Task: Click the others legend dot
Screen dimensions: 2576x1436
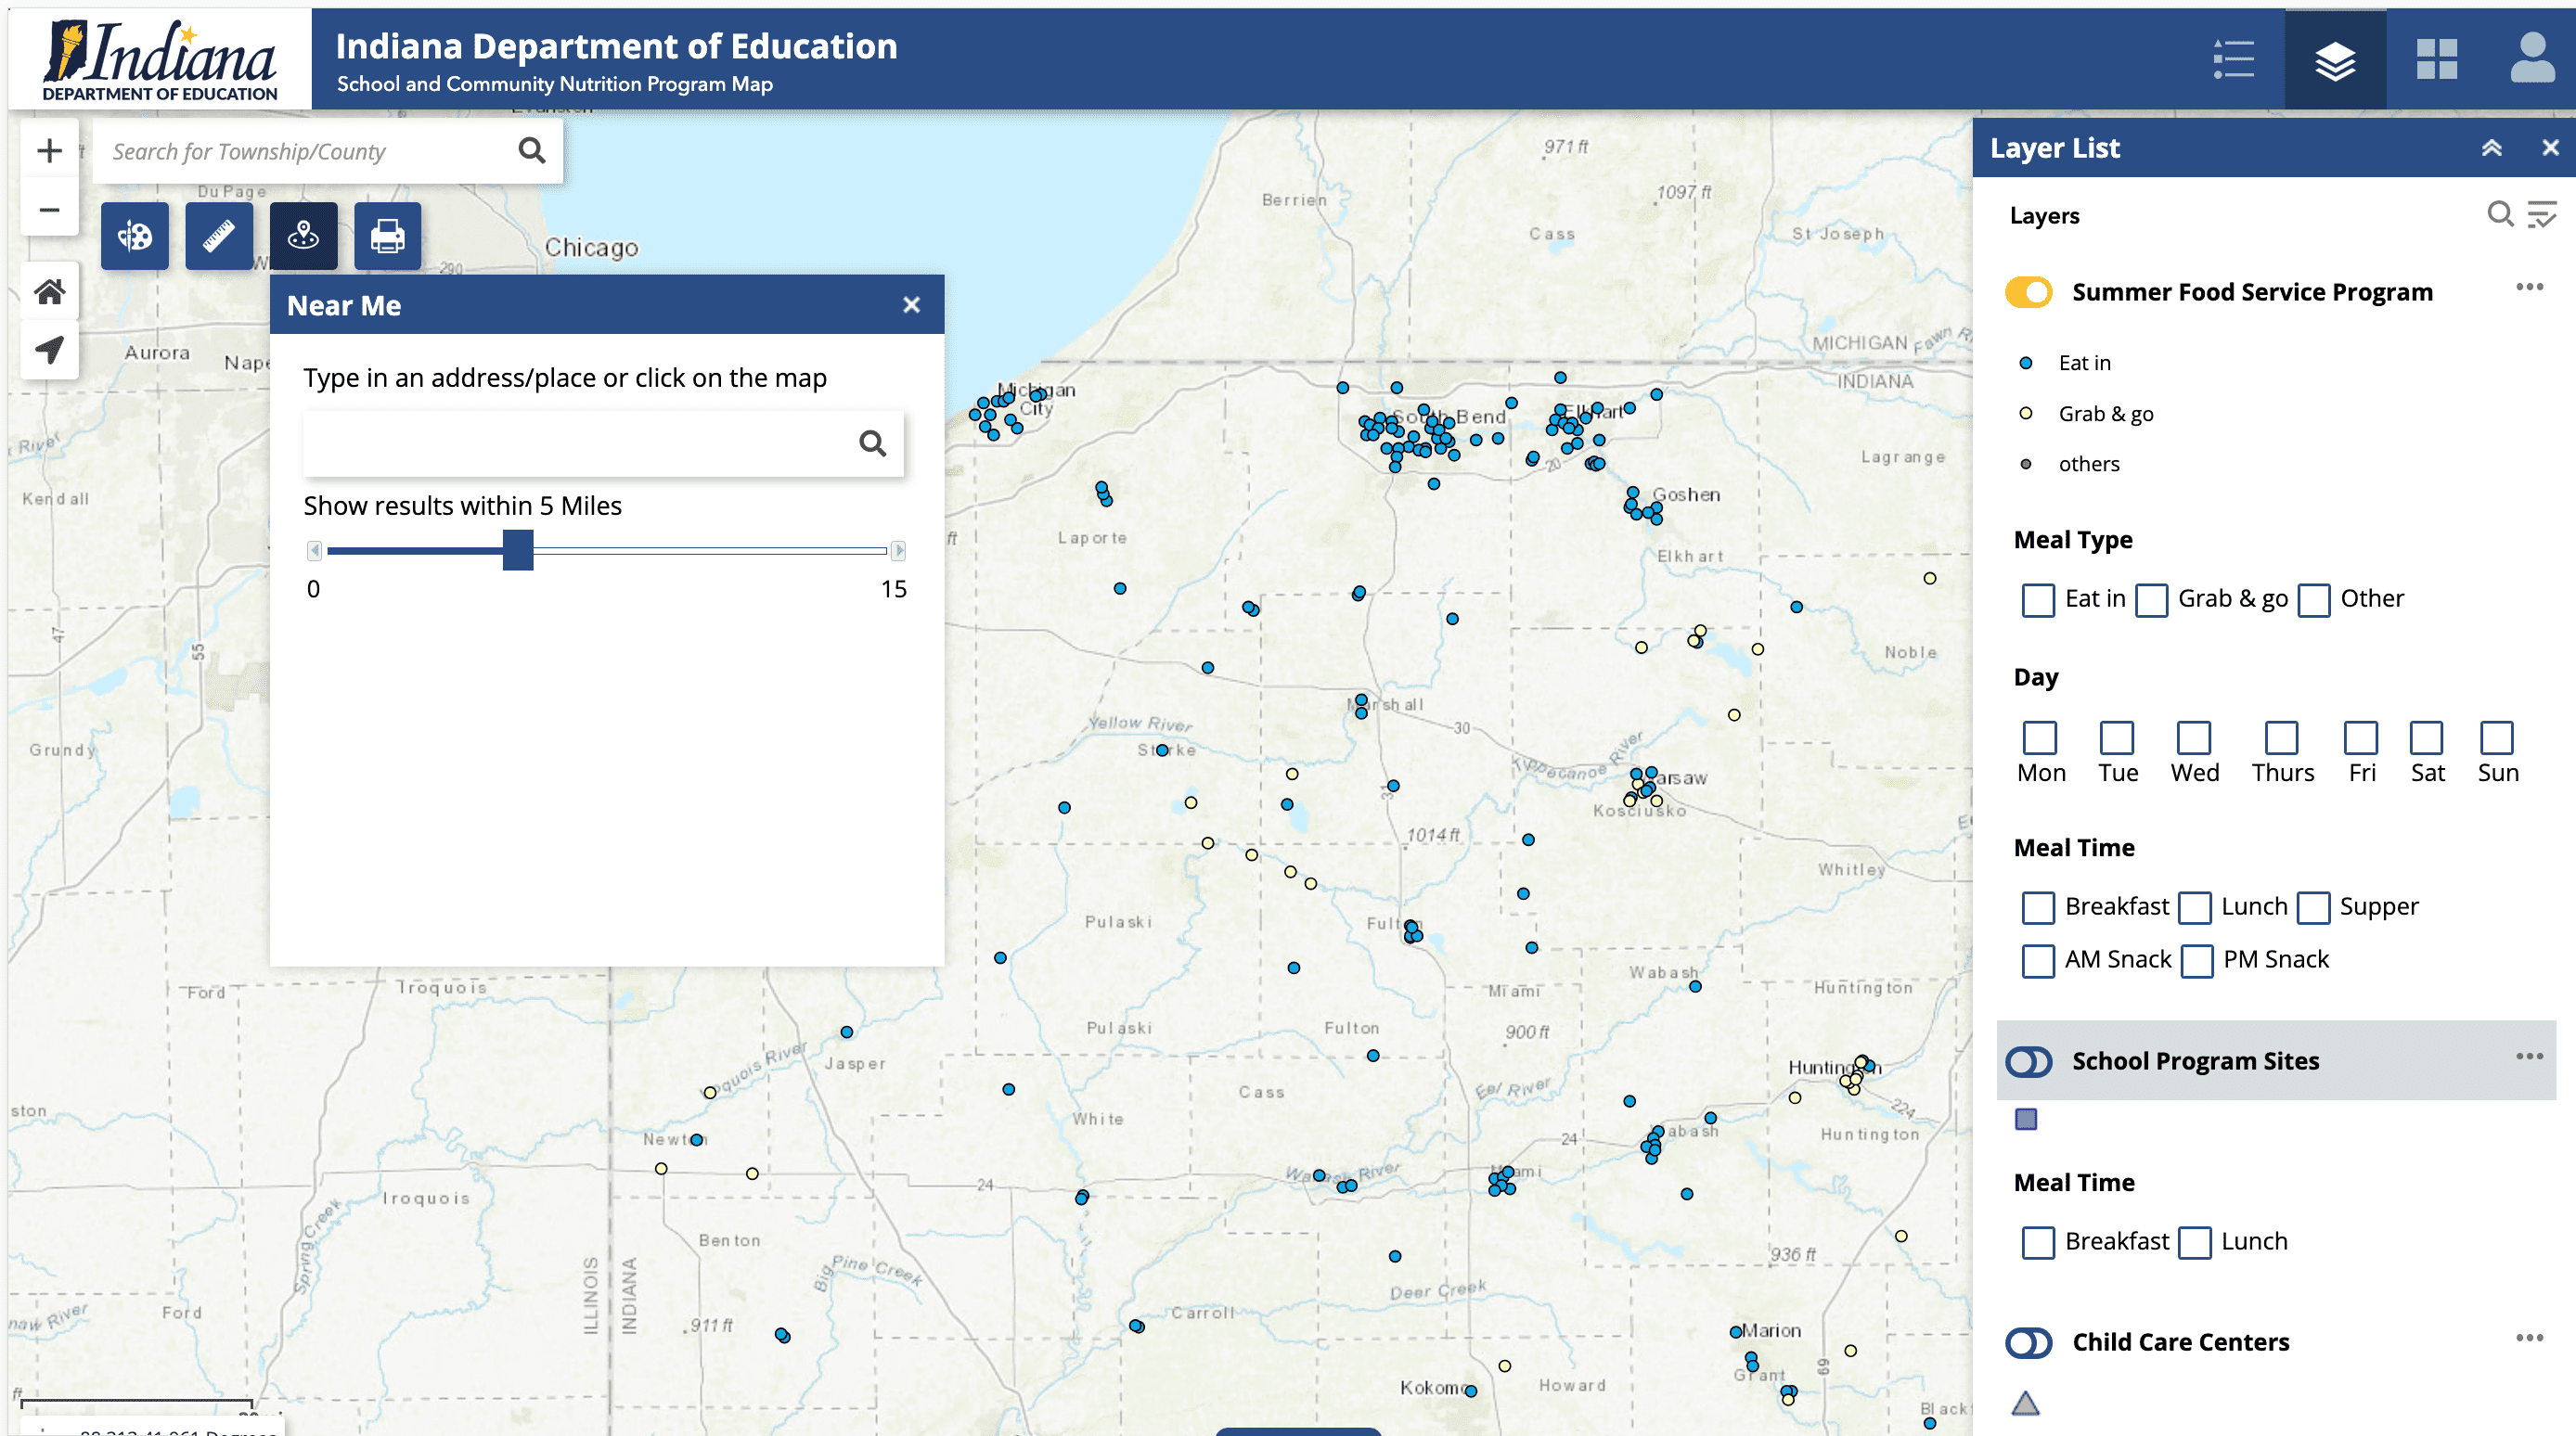Action: (x=2026, y=464)
